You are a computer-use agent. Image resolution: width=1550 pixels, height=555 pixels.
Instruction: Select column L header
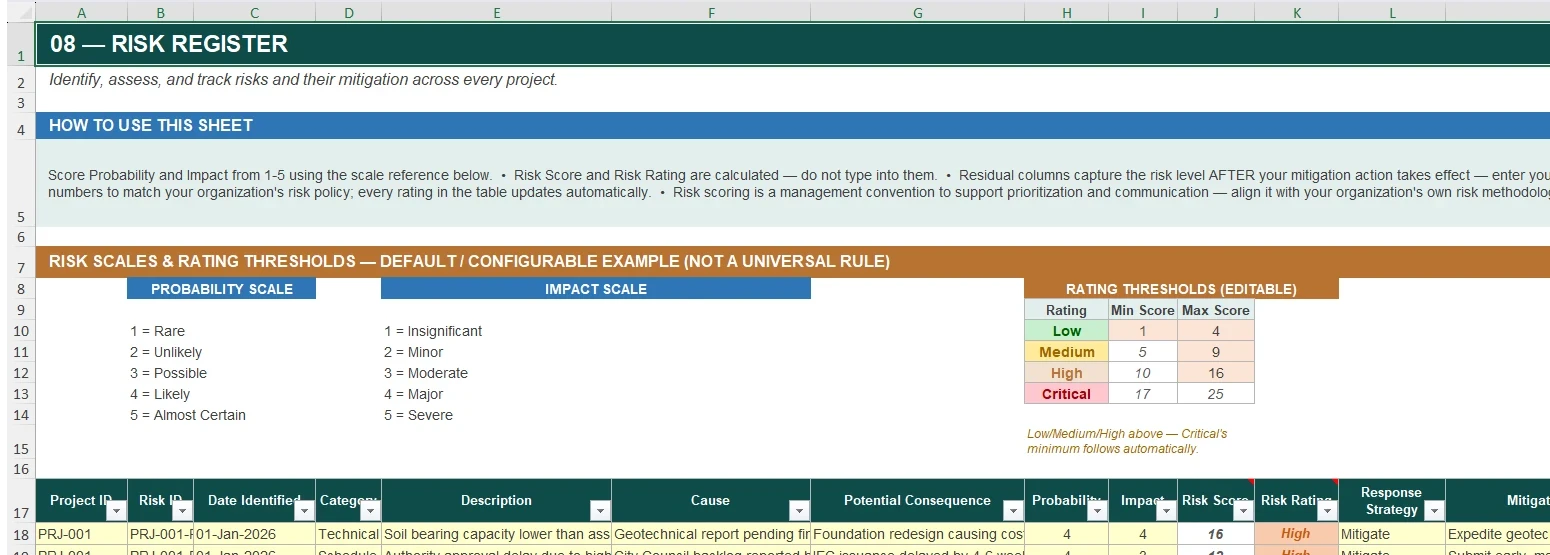(1392, 12)
